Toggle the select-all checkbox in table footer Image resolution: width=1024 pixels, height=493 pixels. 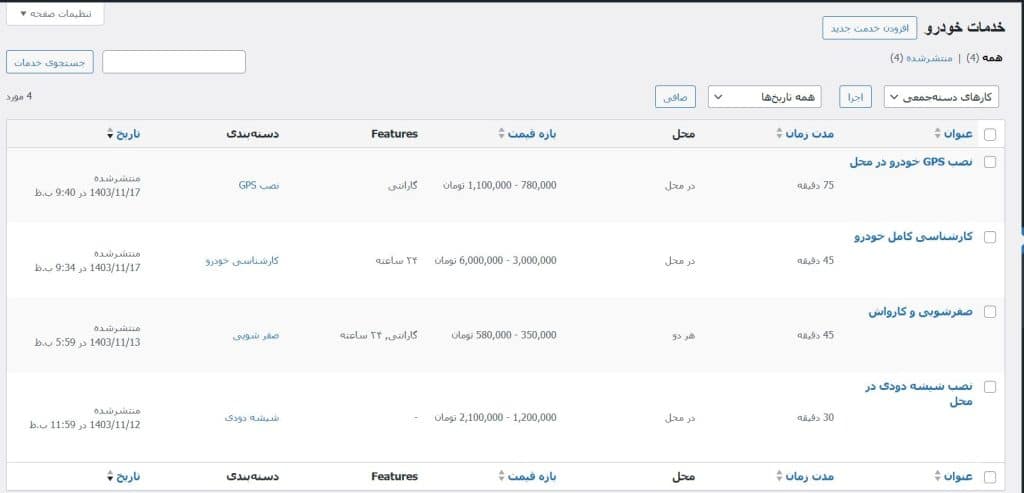pyautogui.click(x=990, y=477)
